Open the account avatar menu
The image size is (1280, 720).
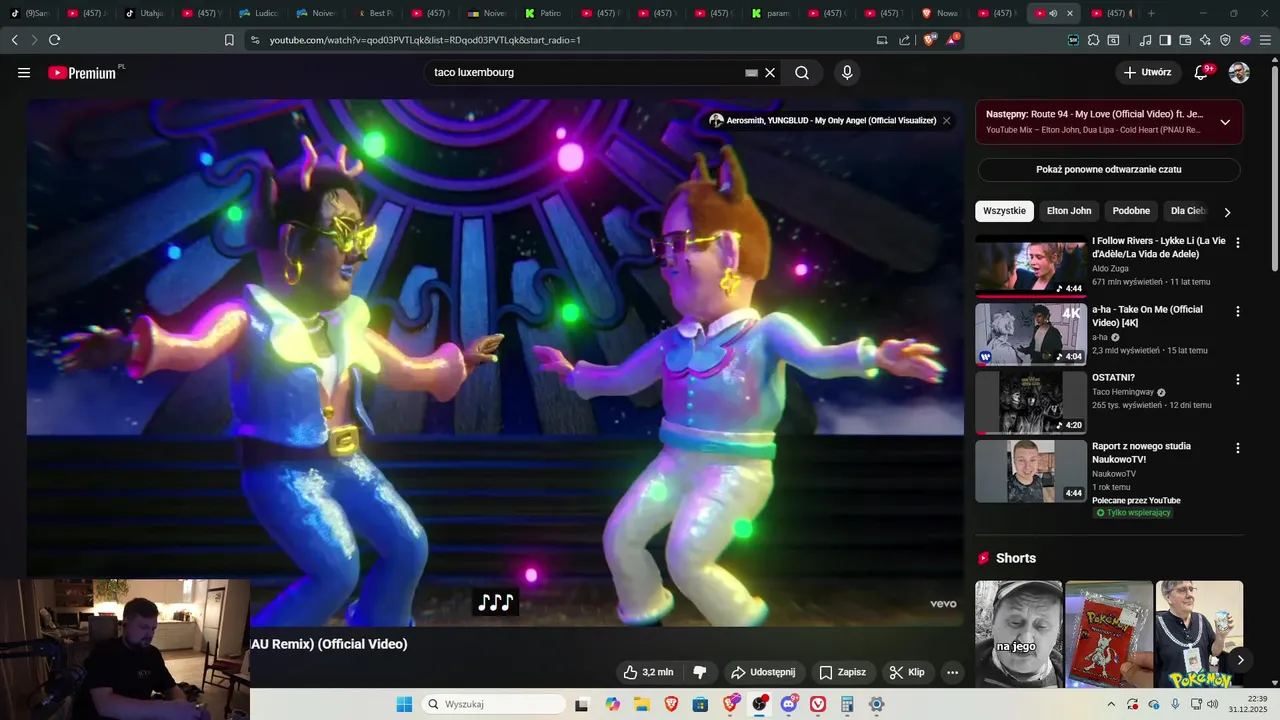pyautogui.click(x=1239, y=72)
